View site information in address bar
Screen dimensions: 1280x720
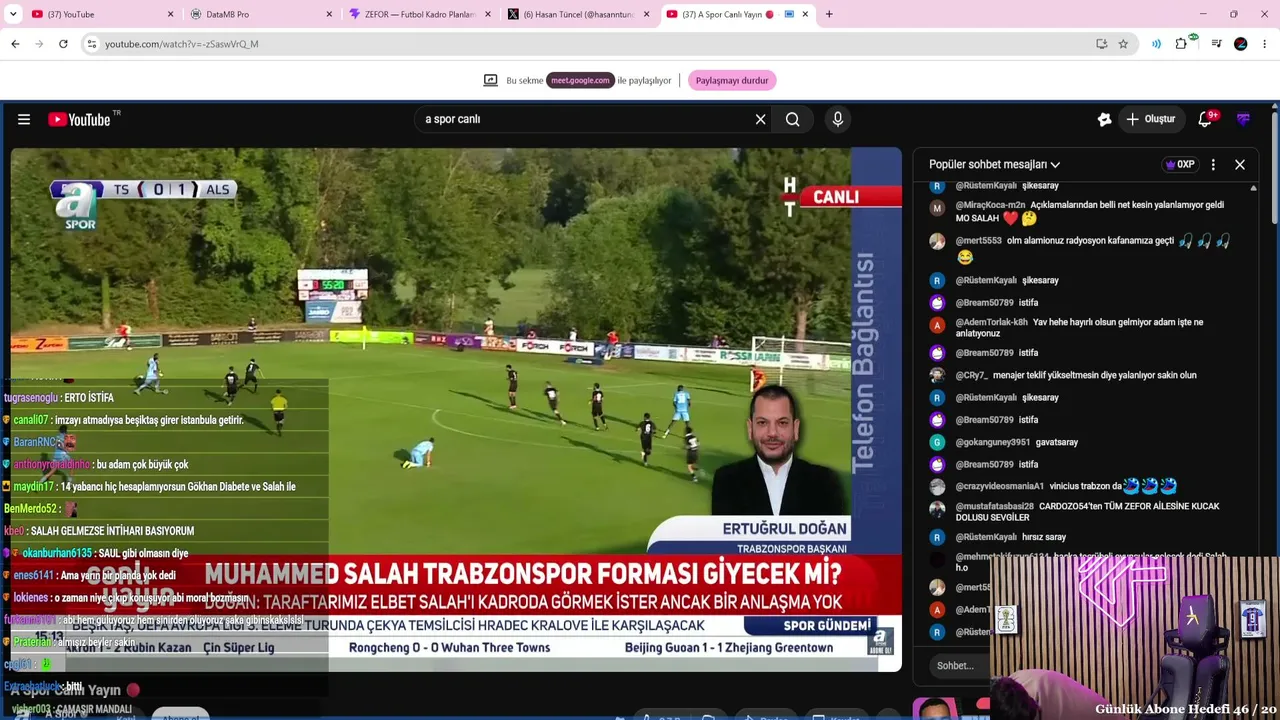click(x=91, y=44)
